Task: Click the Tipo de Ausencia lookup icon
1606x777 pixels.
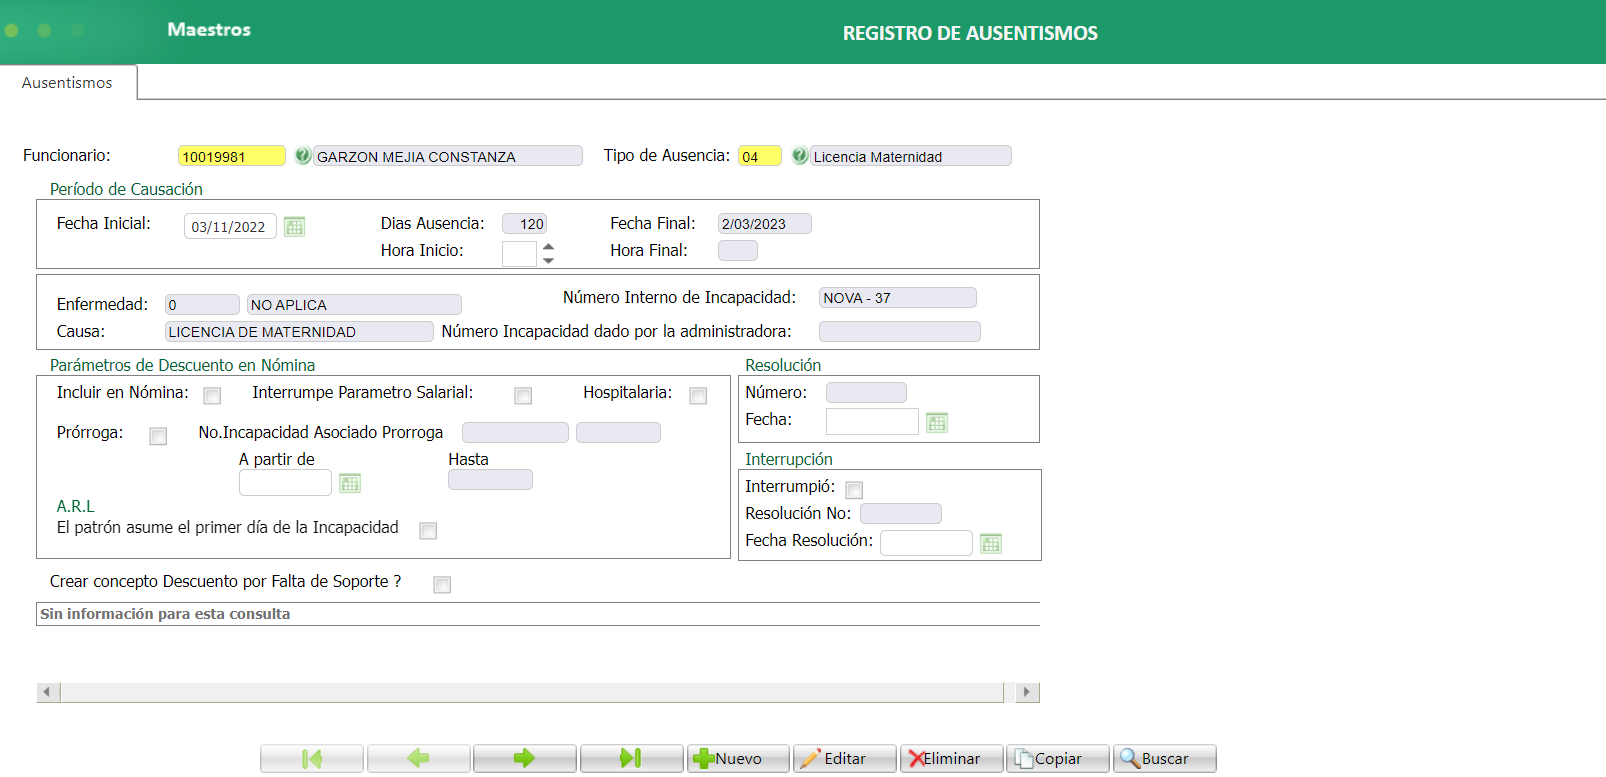Action: point(799,156)
